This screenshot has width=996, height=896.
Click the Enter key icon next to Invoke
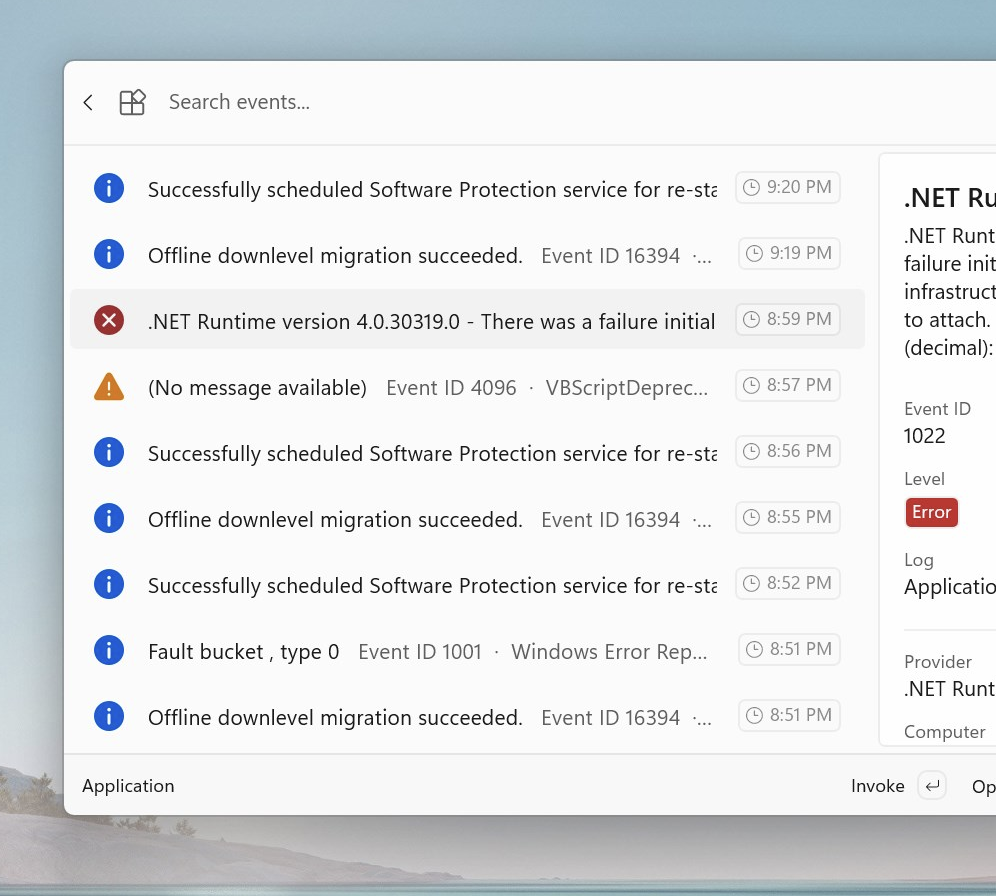pos(932,786)
